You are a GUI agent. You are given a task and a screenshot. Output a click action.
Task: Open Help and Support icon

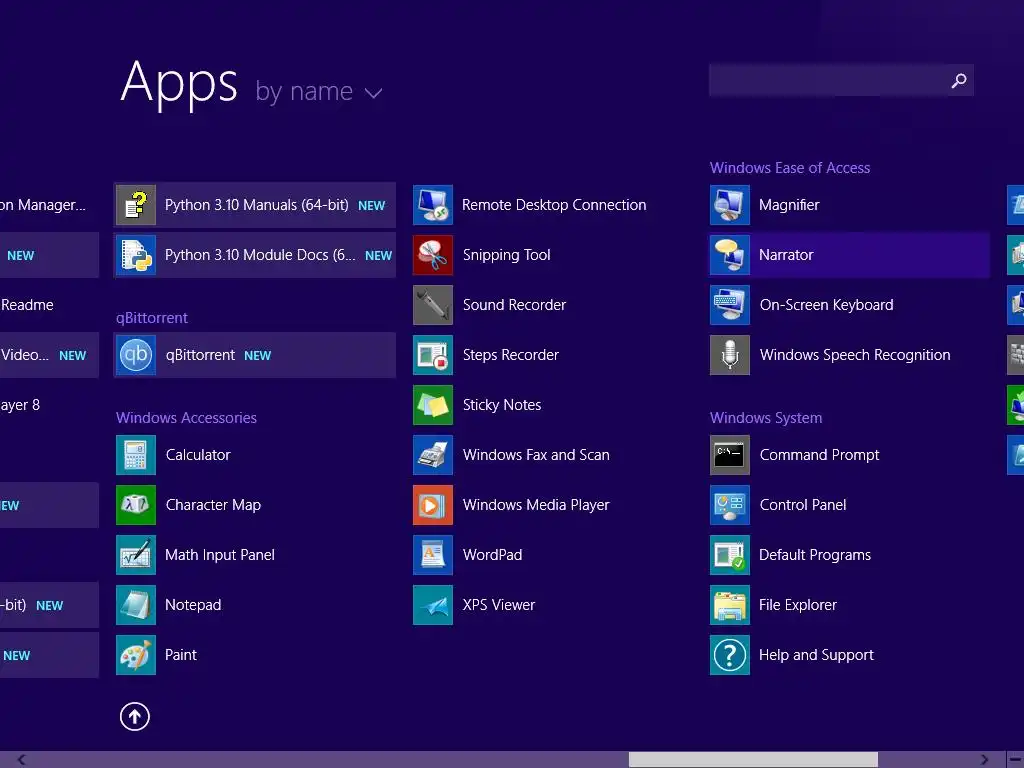730,655
